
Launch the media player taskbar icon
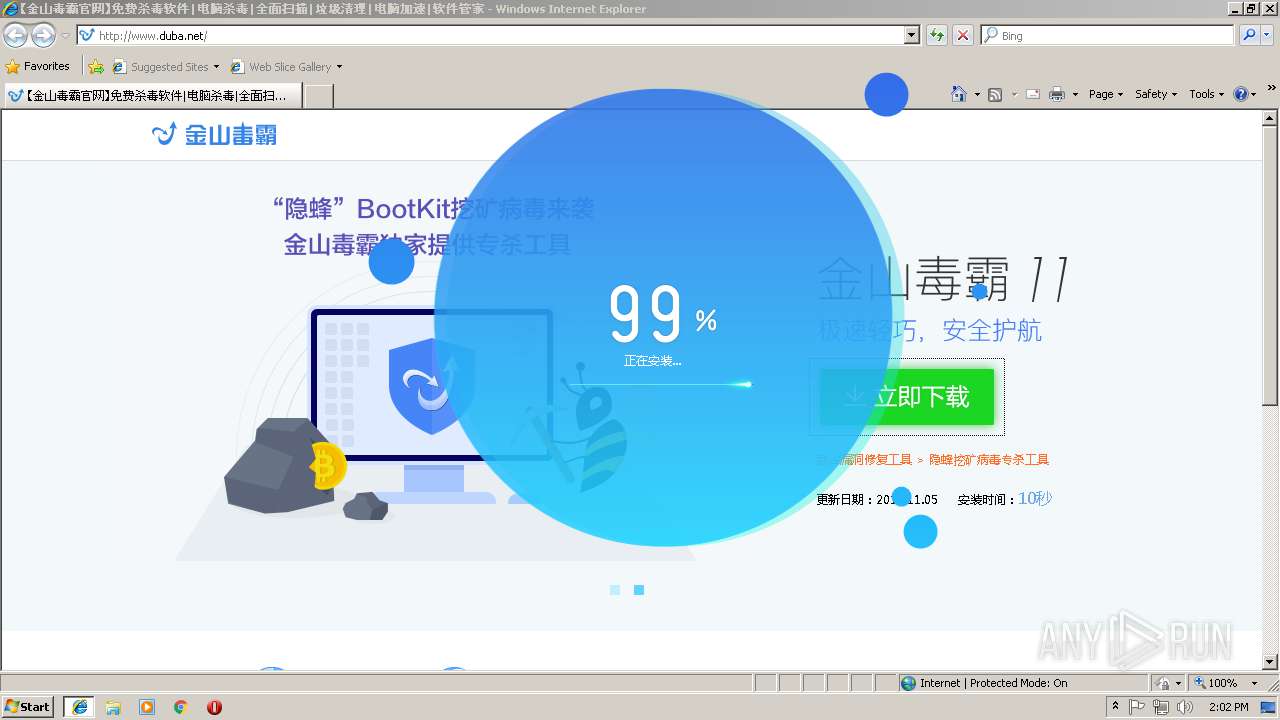point(147,707)
